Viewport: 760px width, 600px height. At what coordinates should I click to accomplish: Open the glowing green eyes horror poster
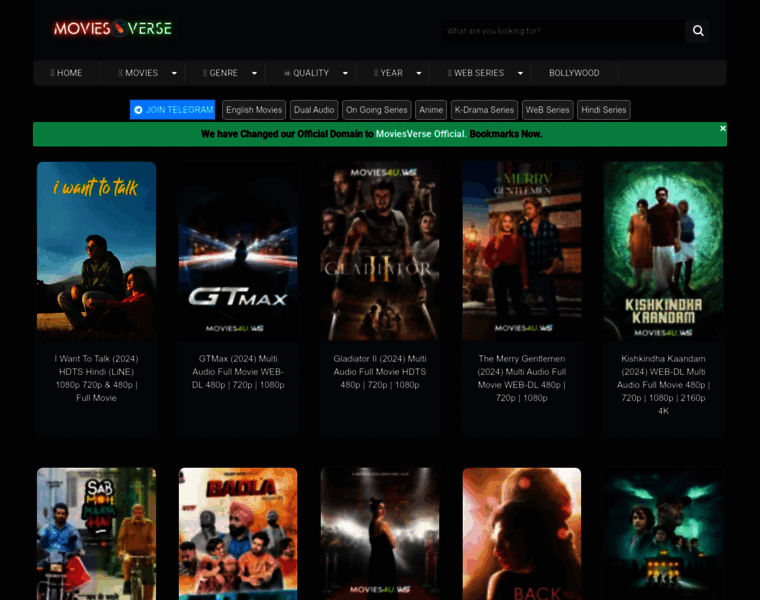pyautogui.click(x=663, y=534)
